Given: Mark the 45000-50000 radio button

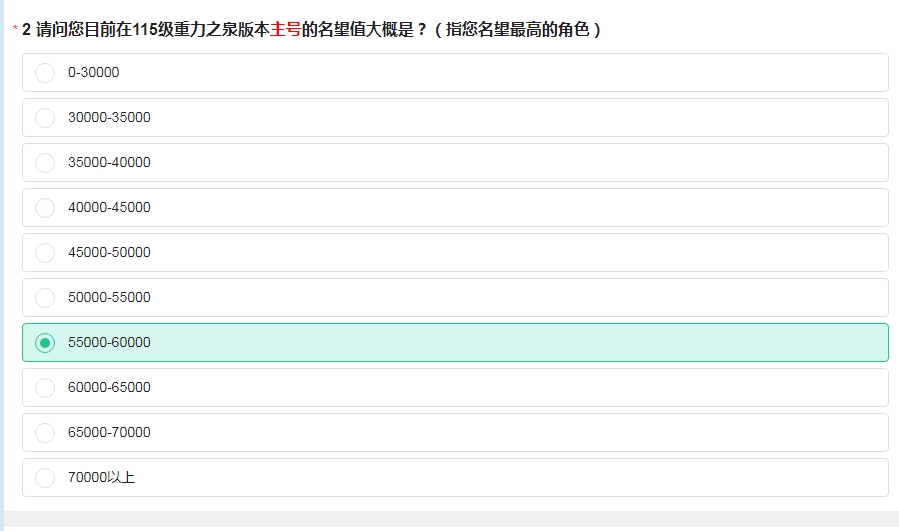Looking at the screenshot, I should click(x=45, y=253).
